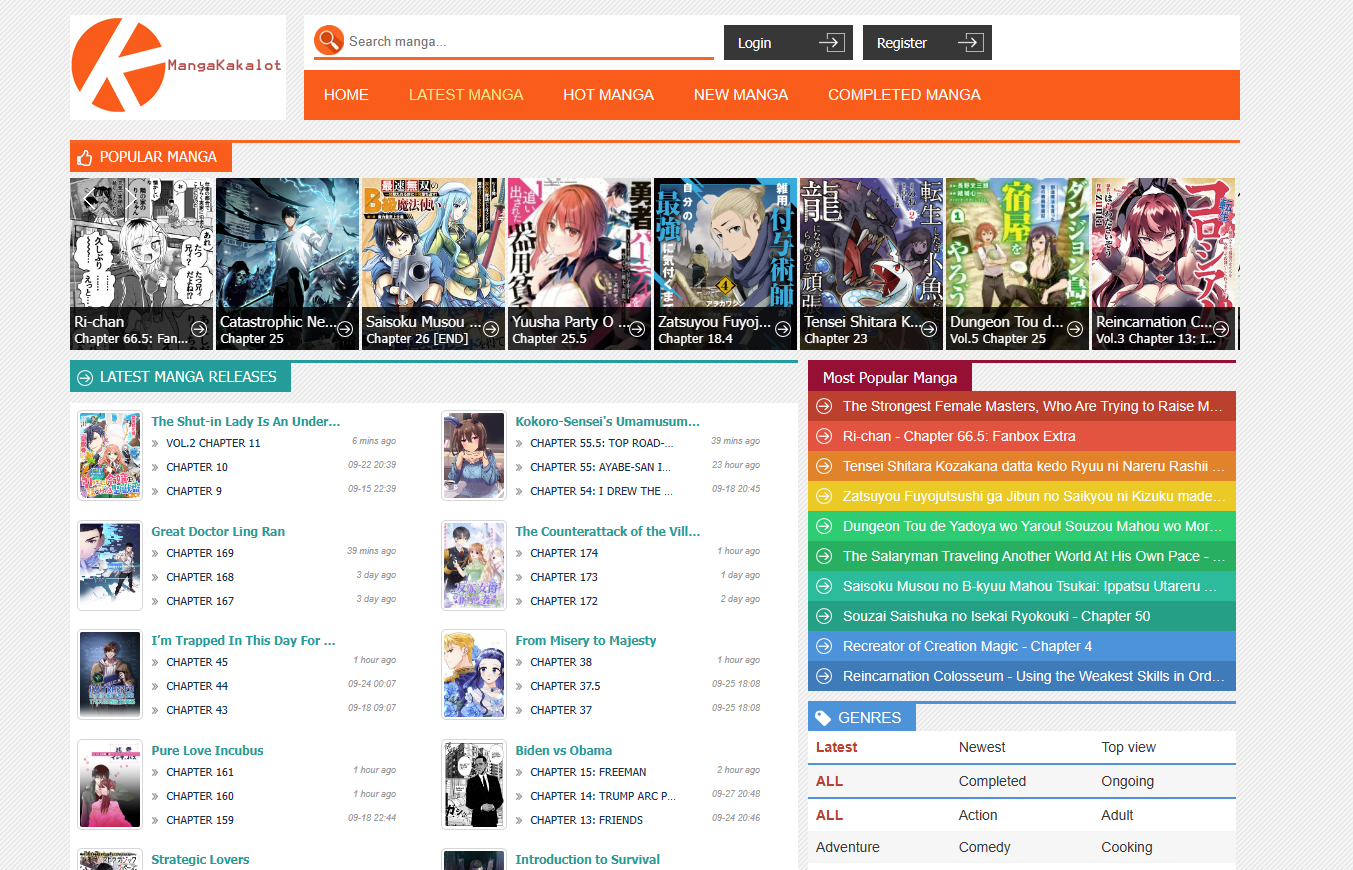This screenshot has height=870, width=1353.
Task: Select the Ongoing status filter
Action: [1127, 781]
